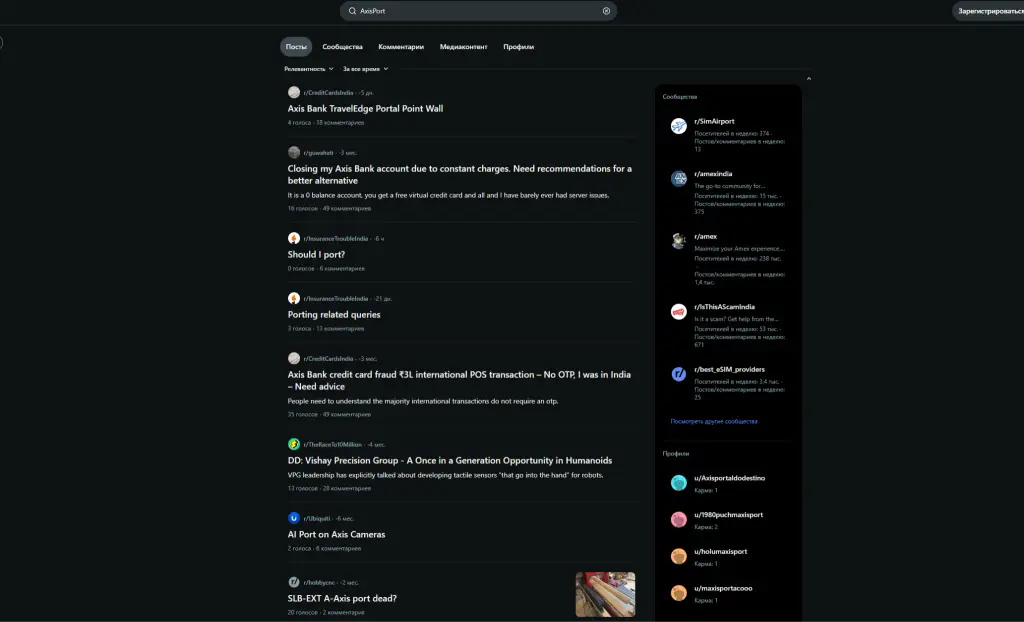The width and height of the screenshot is (1024, 622).
Task: Click the u/holumaxisport avatar
Action: [x=679, y=556]
